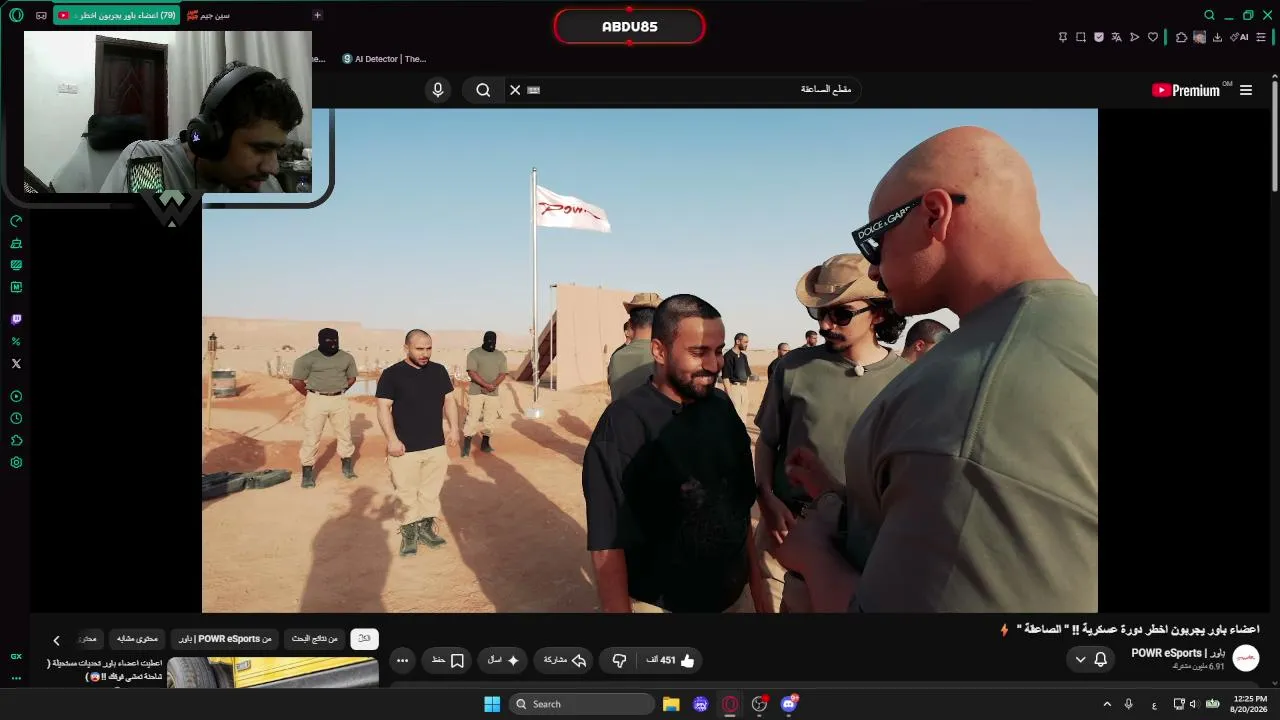Select the من POWR eSports chip
The height and width of the screenshot is (720, 1280).
pos(226,639)
